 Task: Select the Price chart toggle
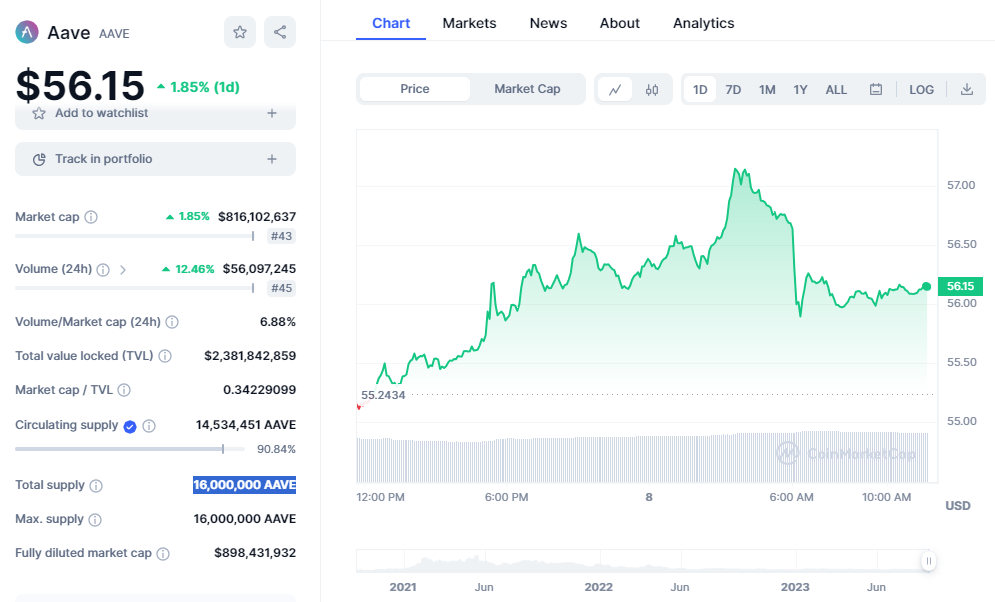(415, 89)
